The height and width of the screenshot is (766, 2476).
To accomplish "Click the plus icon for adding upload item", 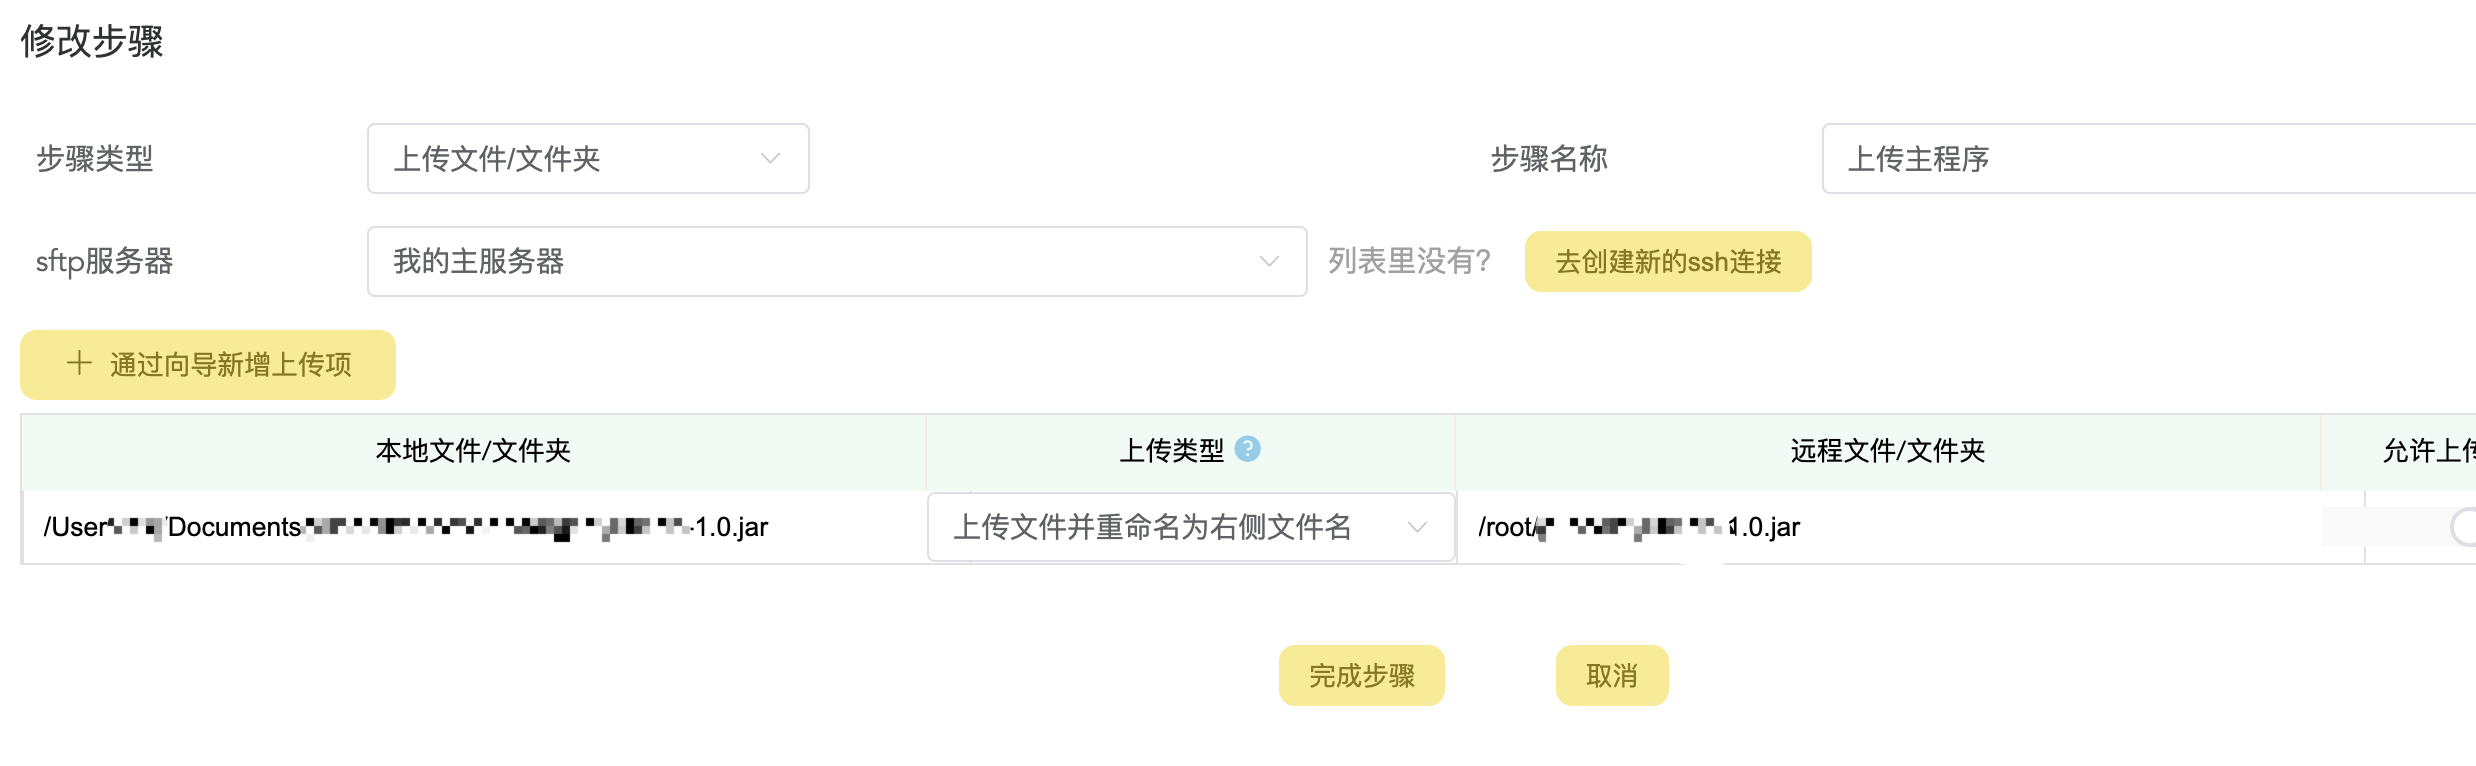I will pyautogui.click(x=79, y=364).
